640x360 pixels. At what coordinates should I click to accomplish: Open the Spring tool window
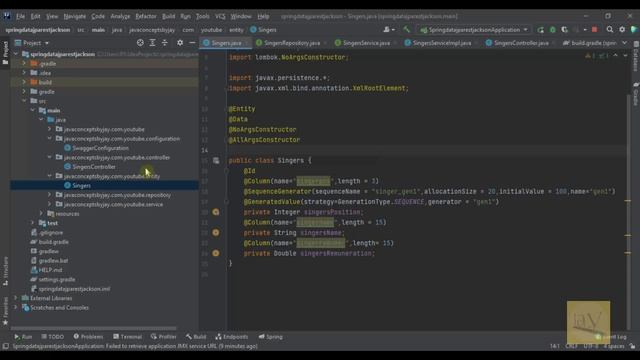(x=270, y=337)
